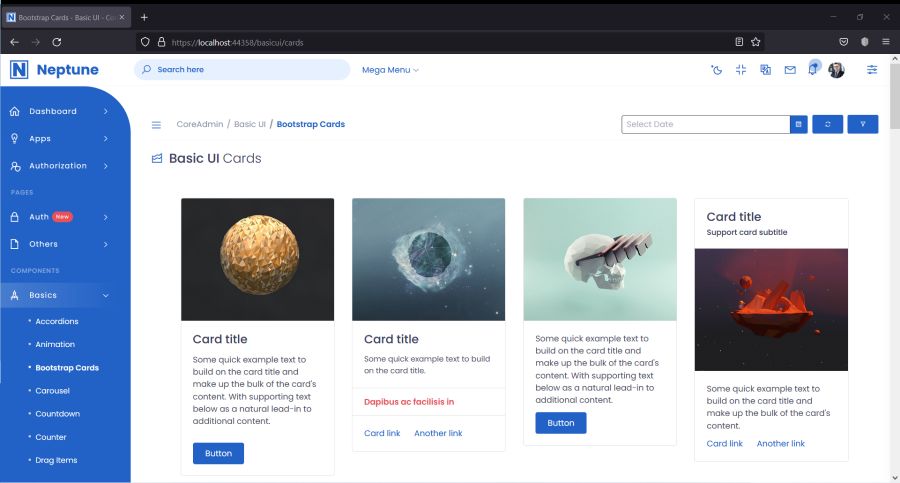This screenshot has height=483, width=900.
Task: Collapse the Basics menu chevron
Action: (106, 295)
